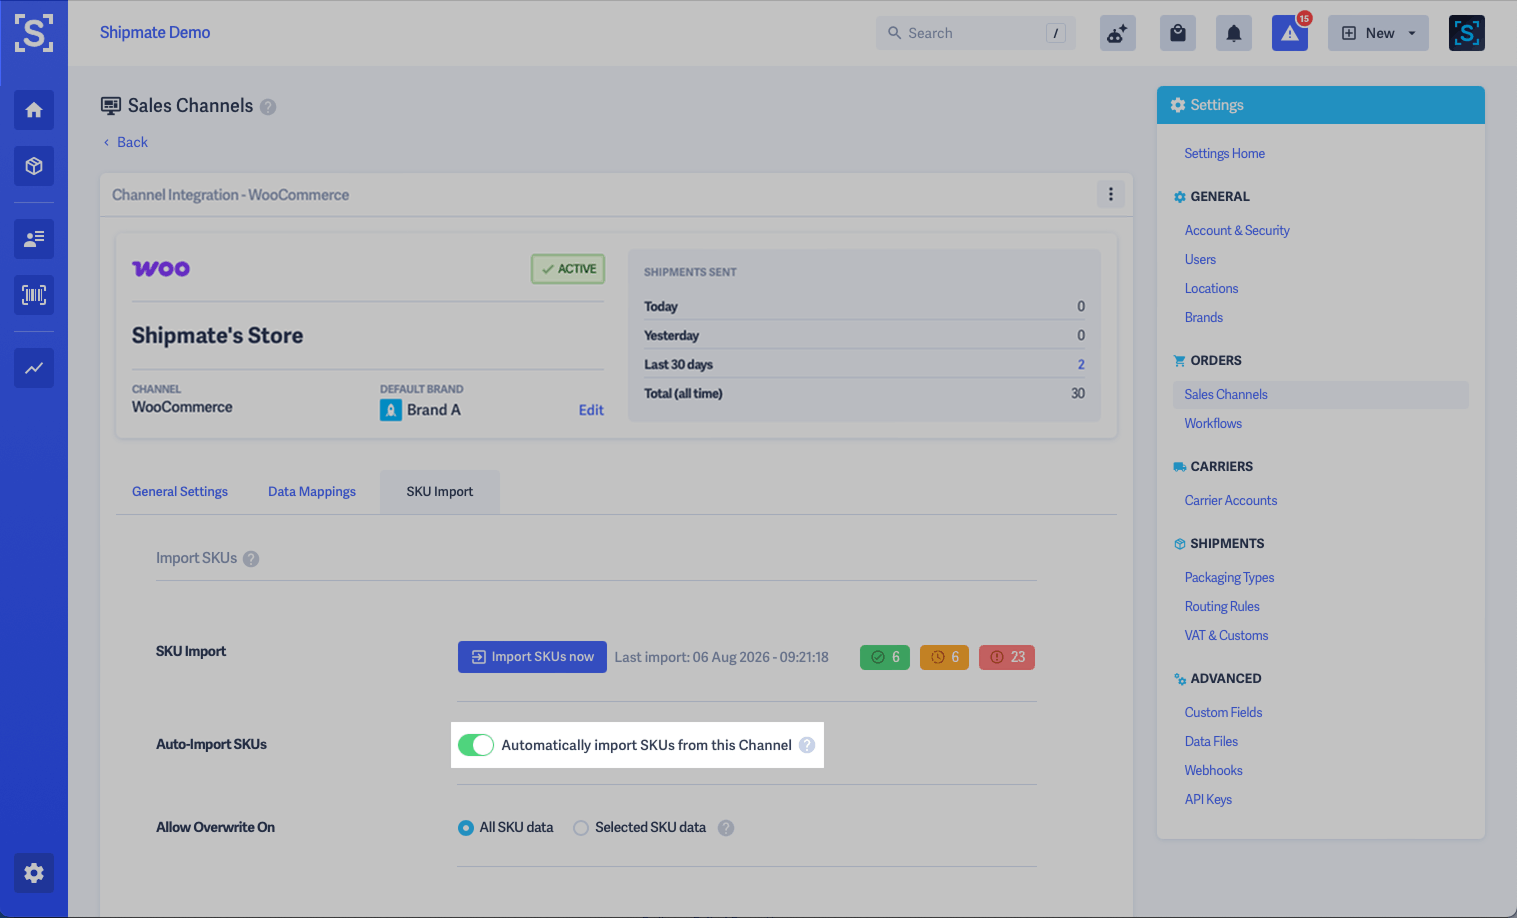Go Back to sales channels list

click(126, 142)
